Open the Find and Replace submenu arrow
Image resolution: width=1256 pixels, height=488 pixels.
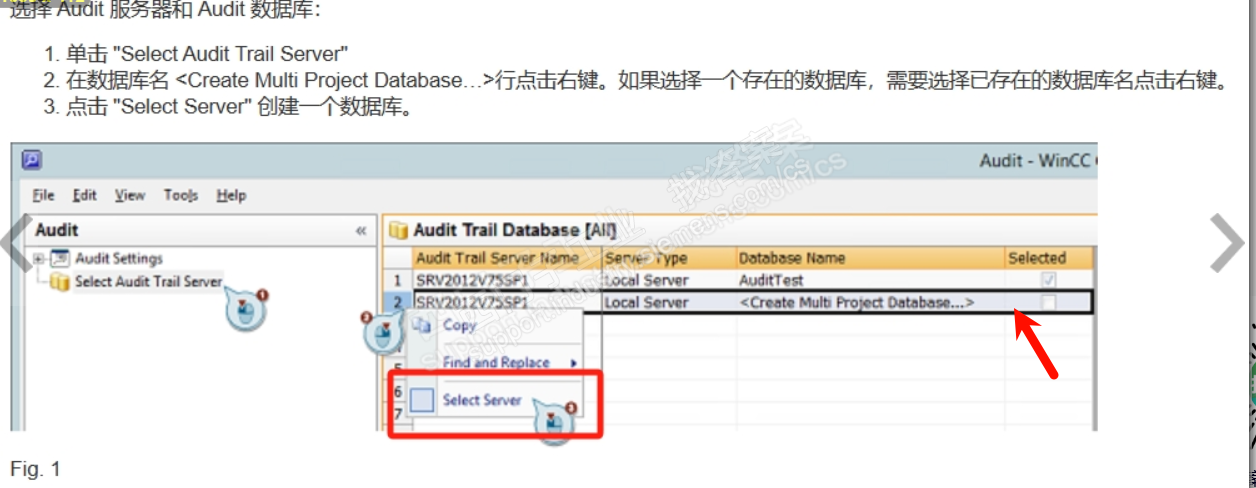point(574,363)
